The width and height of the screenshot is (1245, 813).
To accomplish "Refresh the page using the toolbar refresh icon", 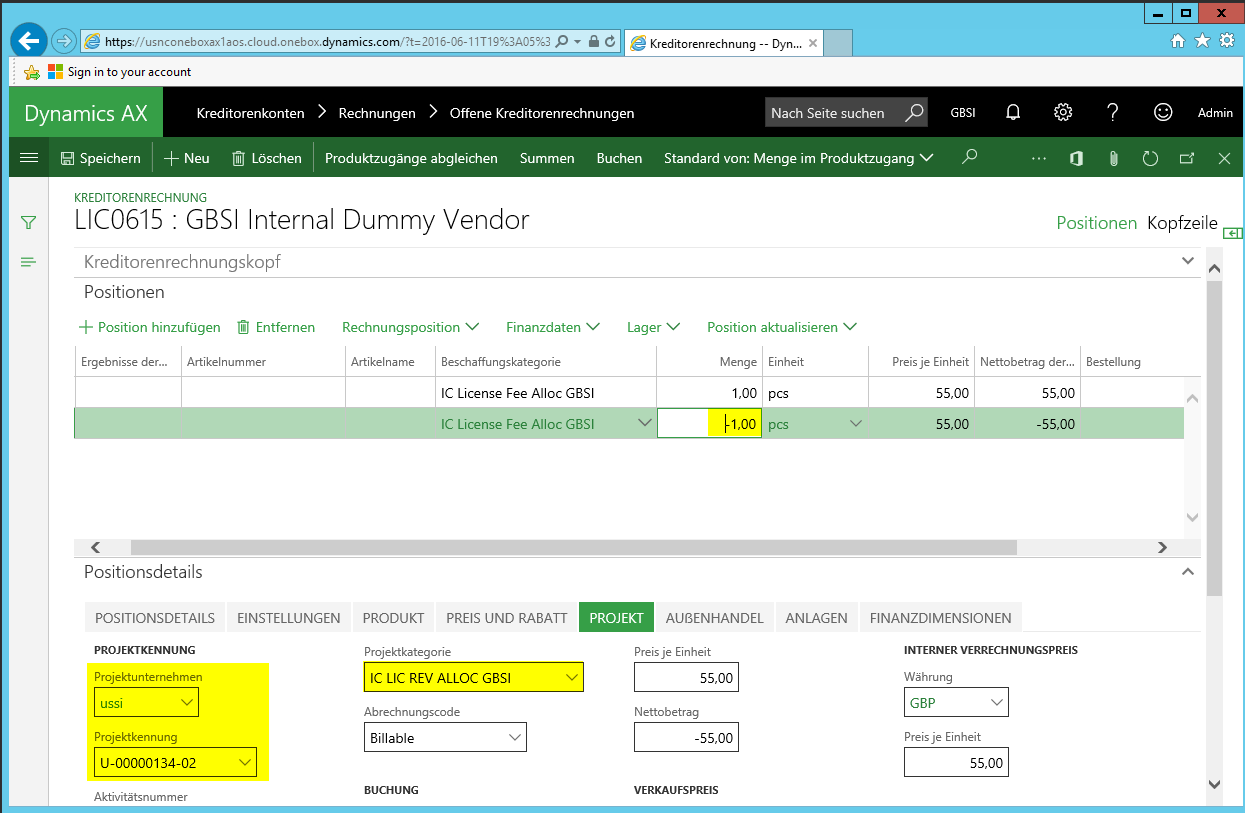I will 1150,158.
